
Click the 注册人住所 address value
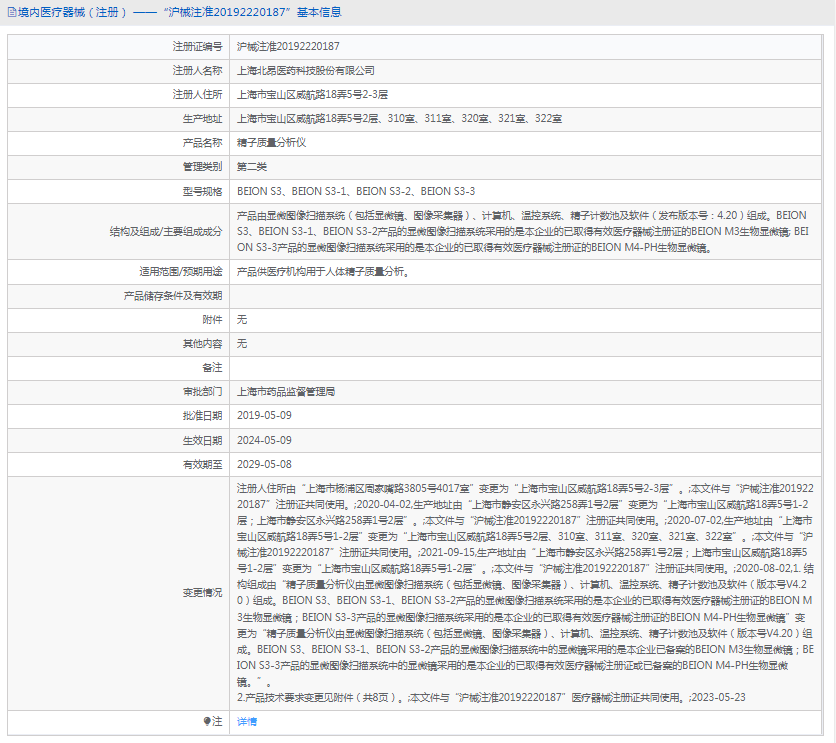(312, 95)
